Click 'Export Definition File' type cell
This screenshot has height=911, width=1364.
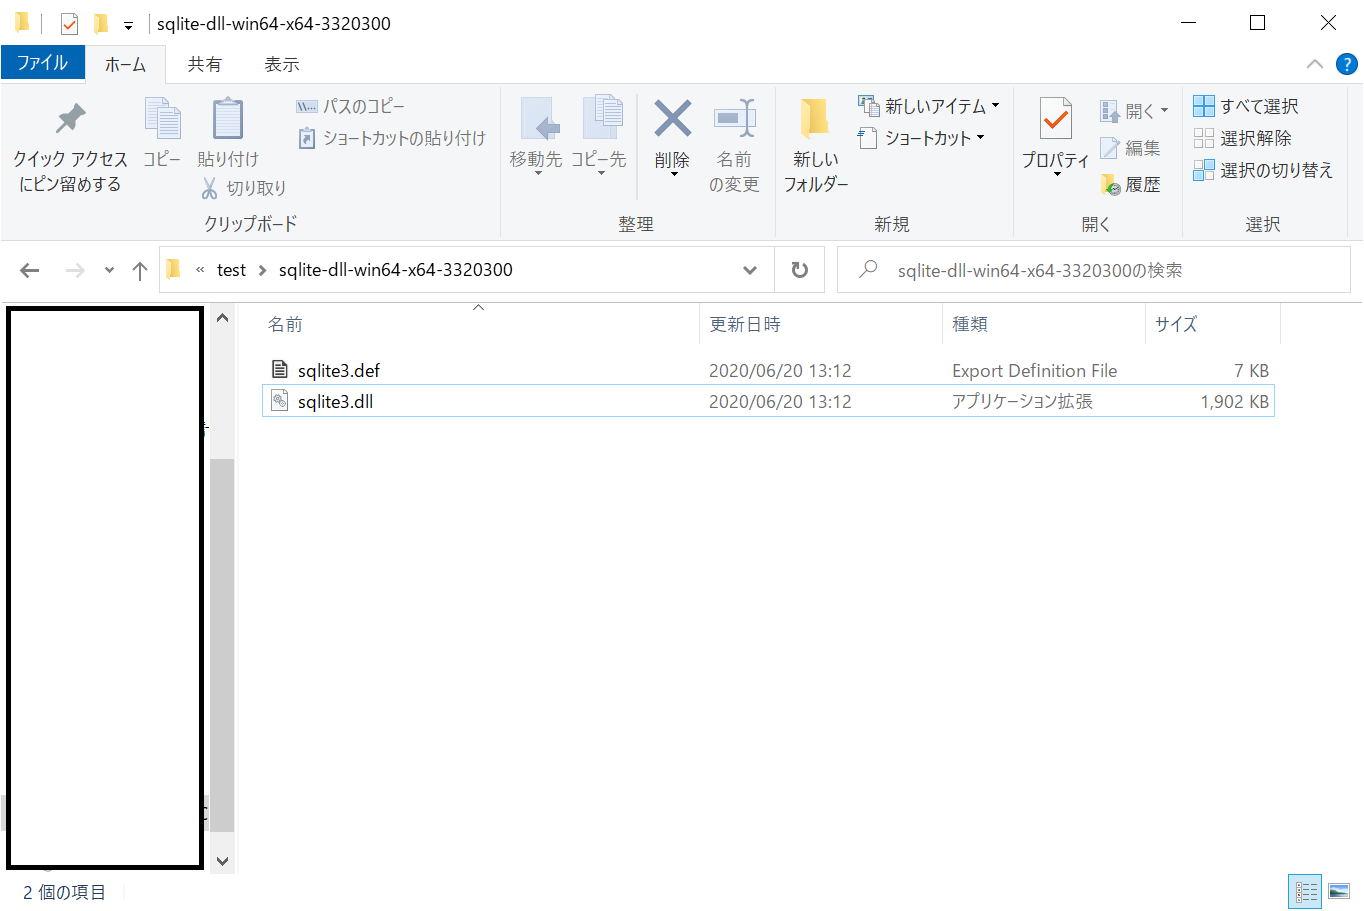[1034, 370]
